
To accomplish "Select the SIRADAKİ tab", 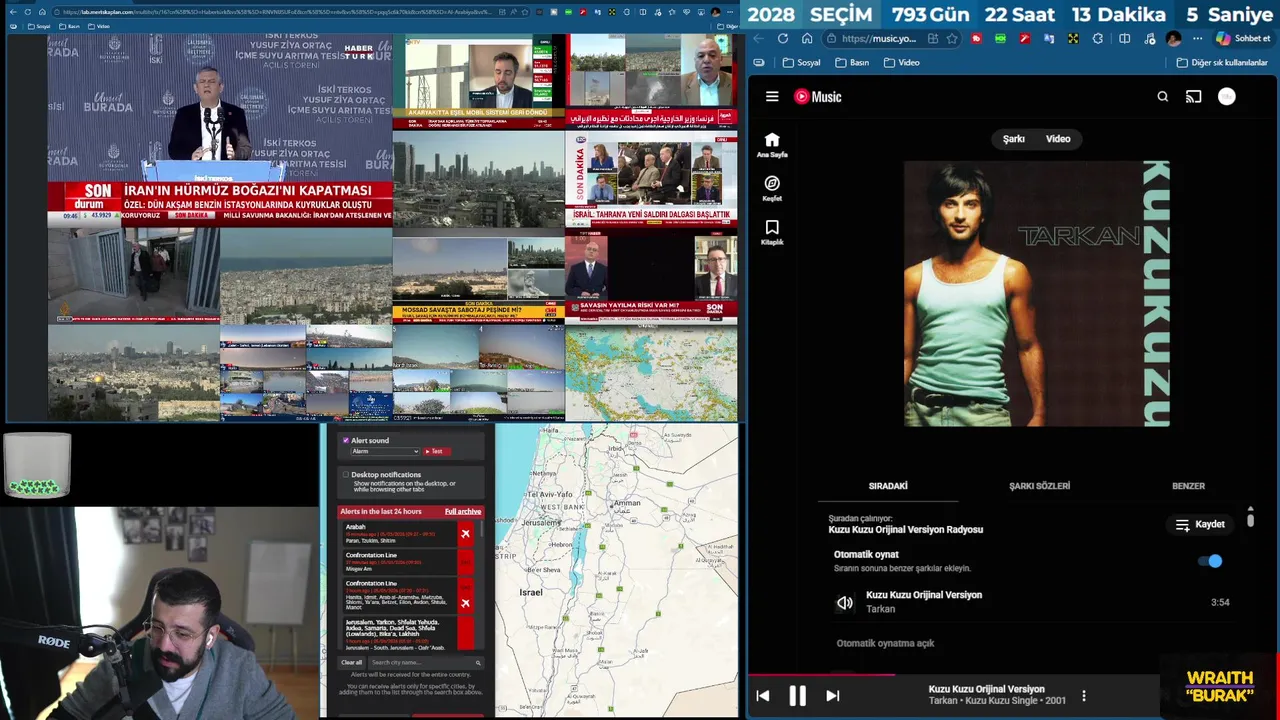I will [888, 486].
